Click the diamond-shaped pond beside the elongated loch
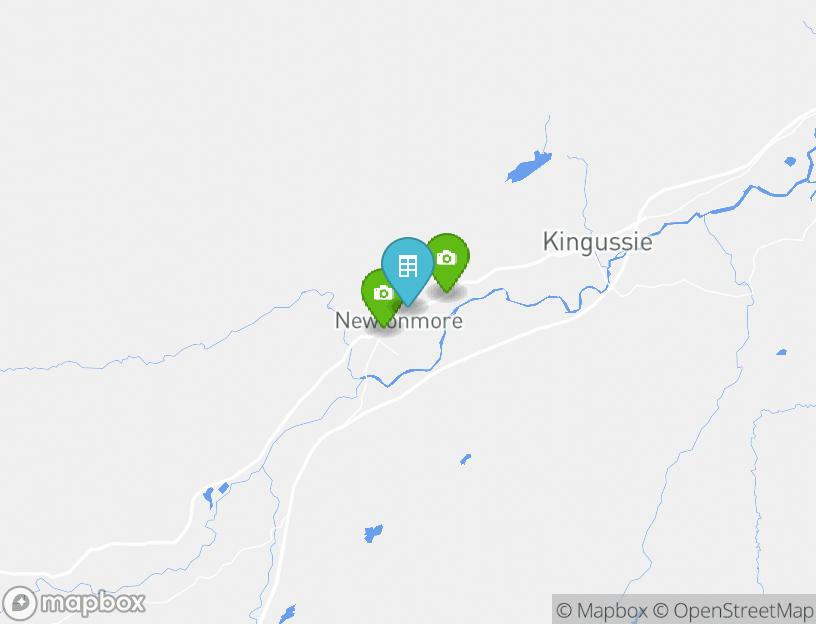 [224, 488]
